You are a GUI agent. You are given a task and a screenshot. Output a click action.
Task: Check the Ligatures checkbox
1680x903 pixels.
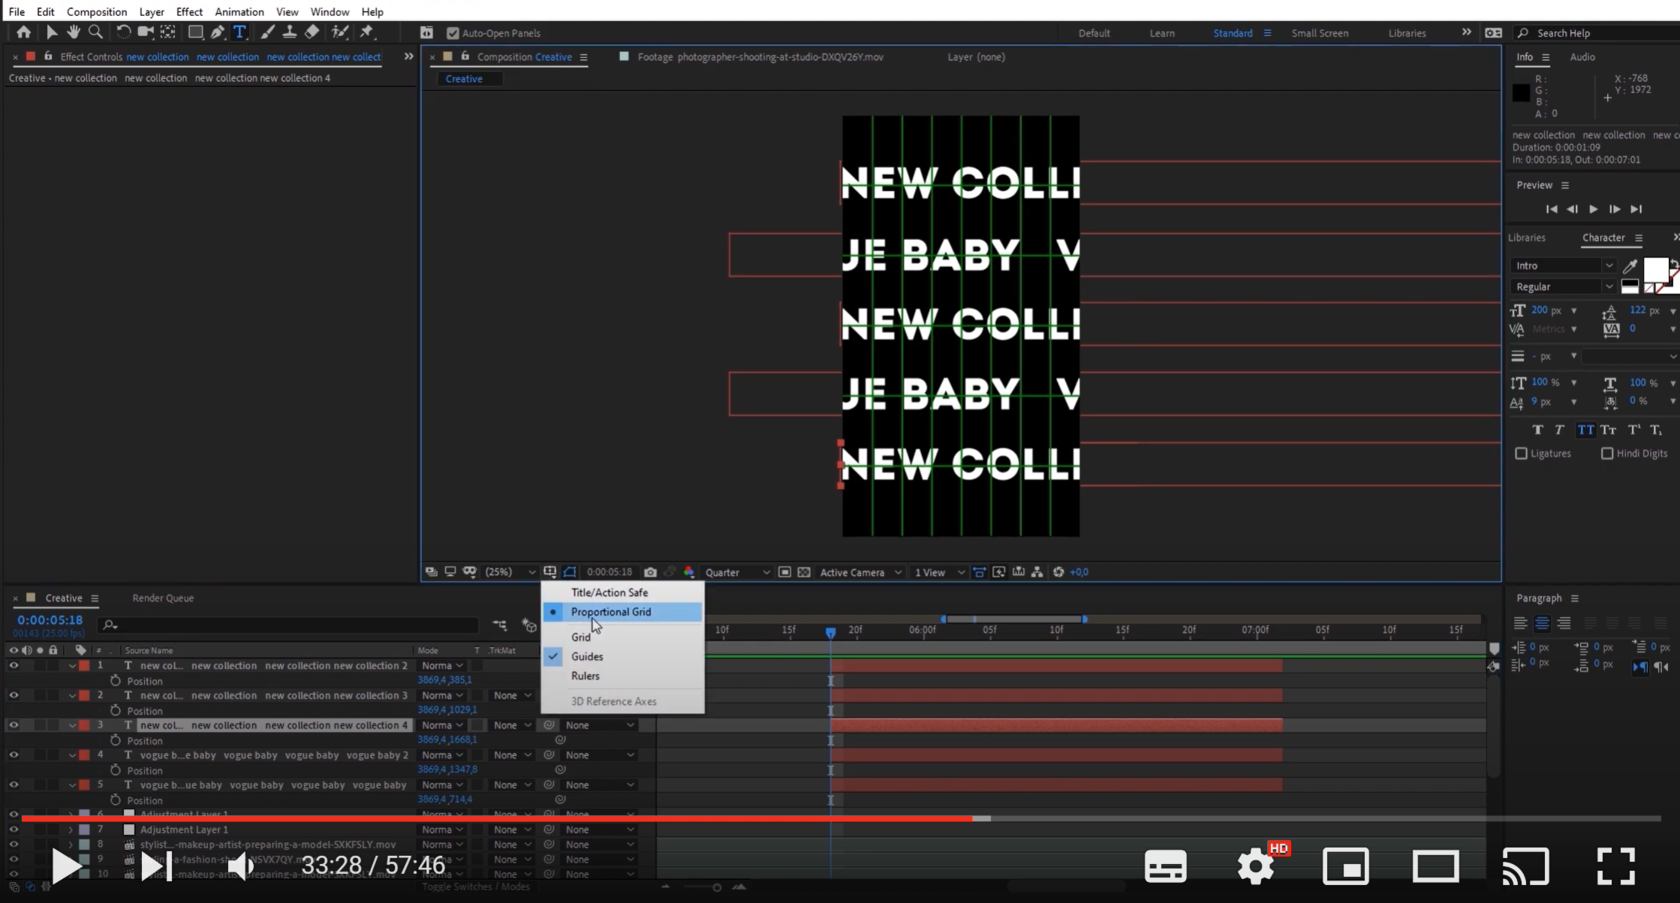1521,453
